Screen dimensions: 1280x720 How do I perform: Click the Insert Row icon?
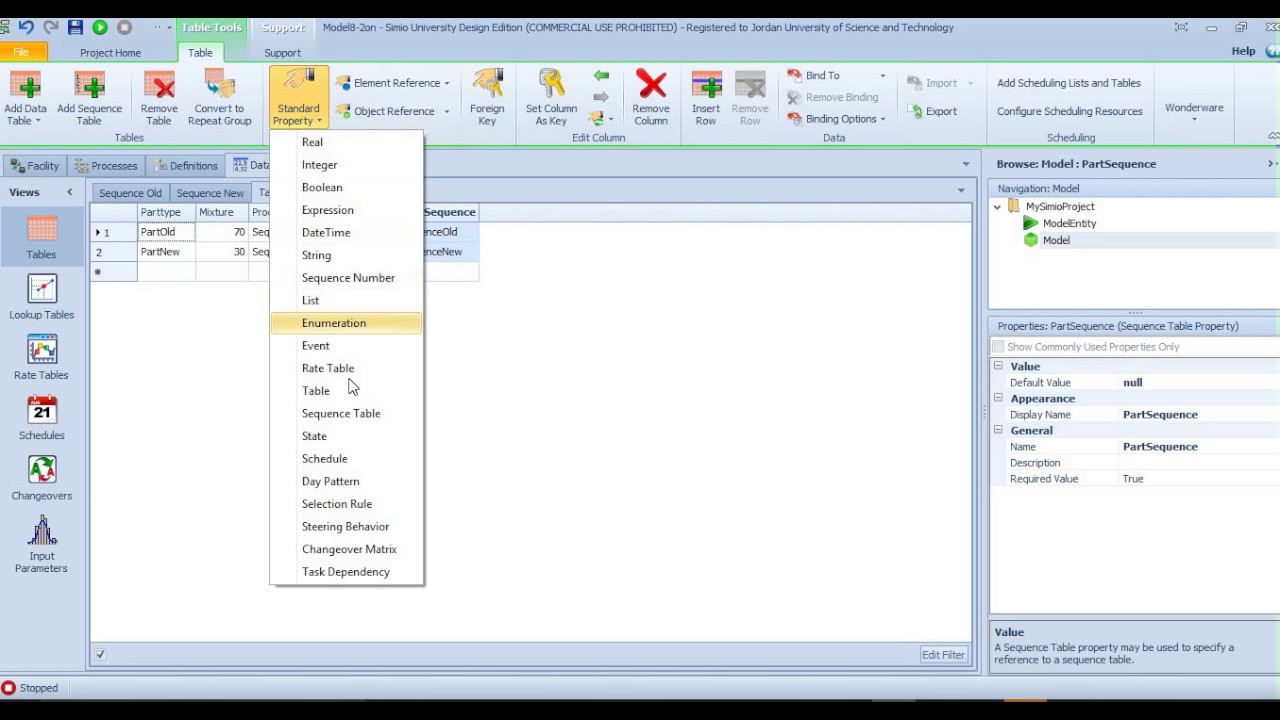(706, 98)
